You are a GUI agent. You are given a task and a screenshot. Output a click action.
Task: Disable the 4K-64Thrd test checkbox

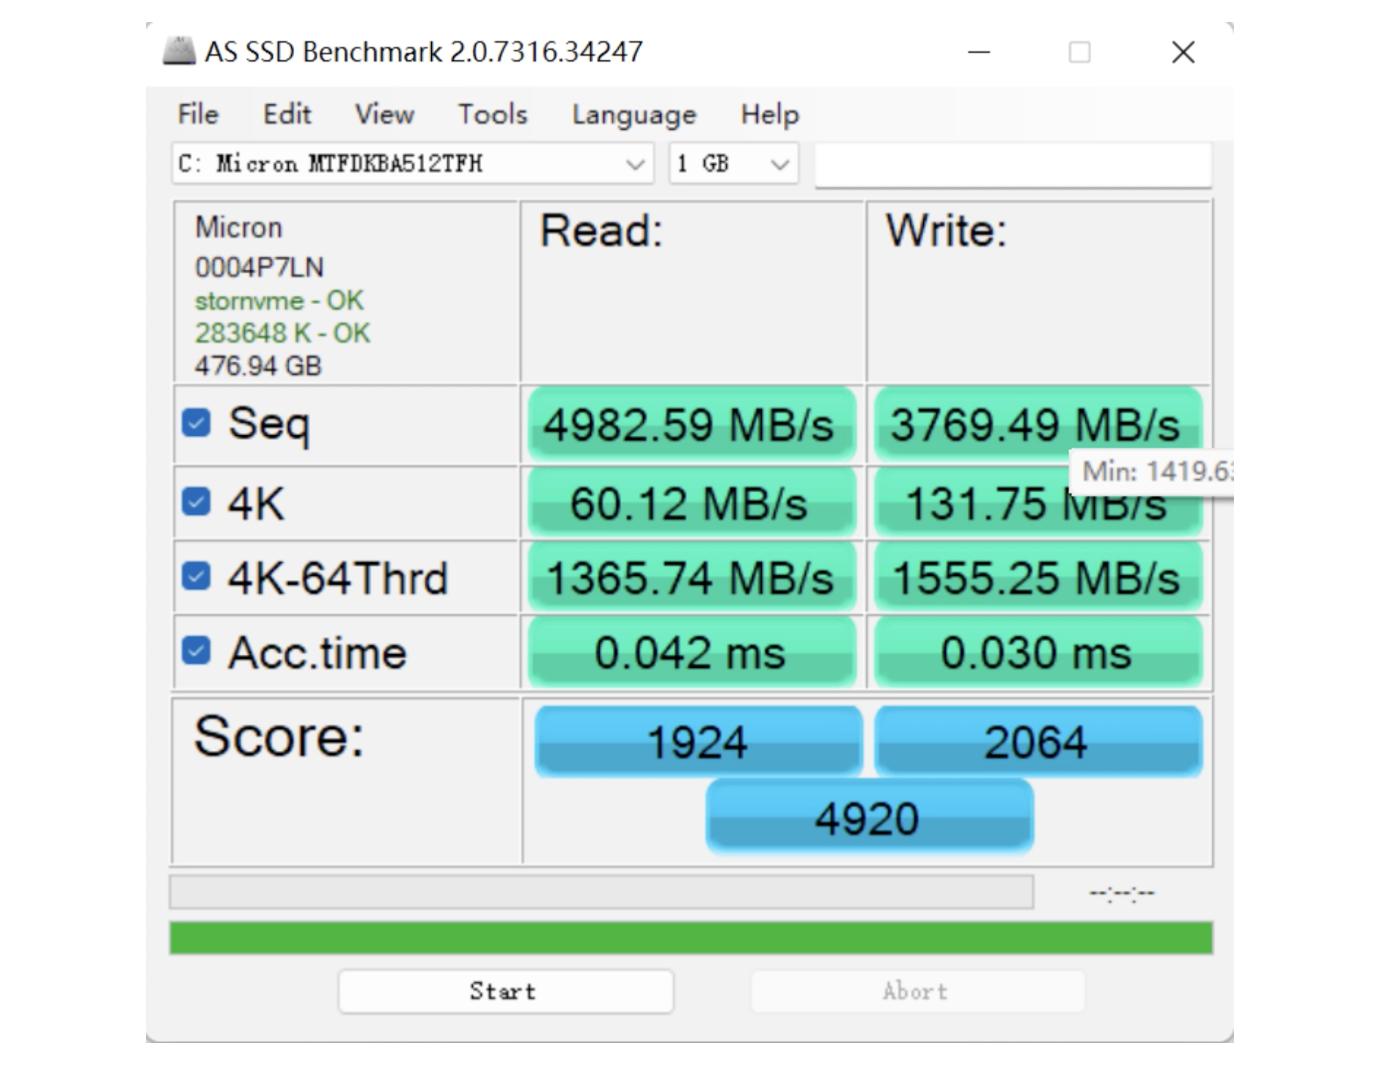[196, 576]
